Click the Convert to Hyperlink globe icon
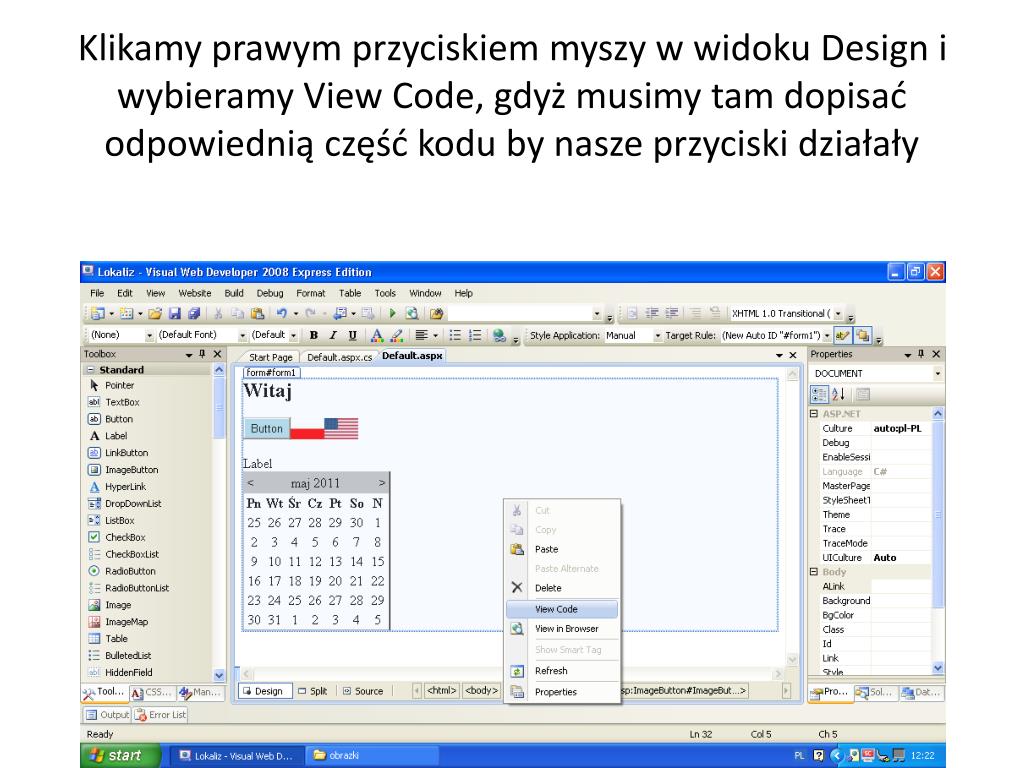The height and width of the screenshot is (768, 1024). coord(500,335)
